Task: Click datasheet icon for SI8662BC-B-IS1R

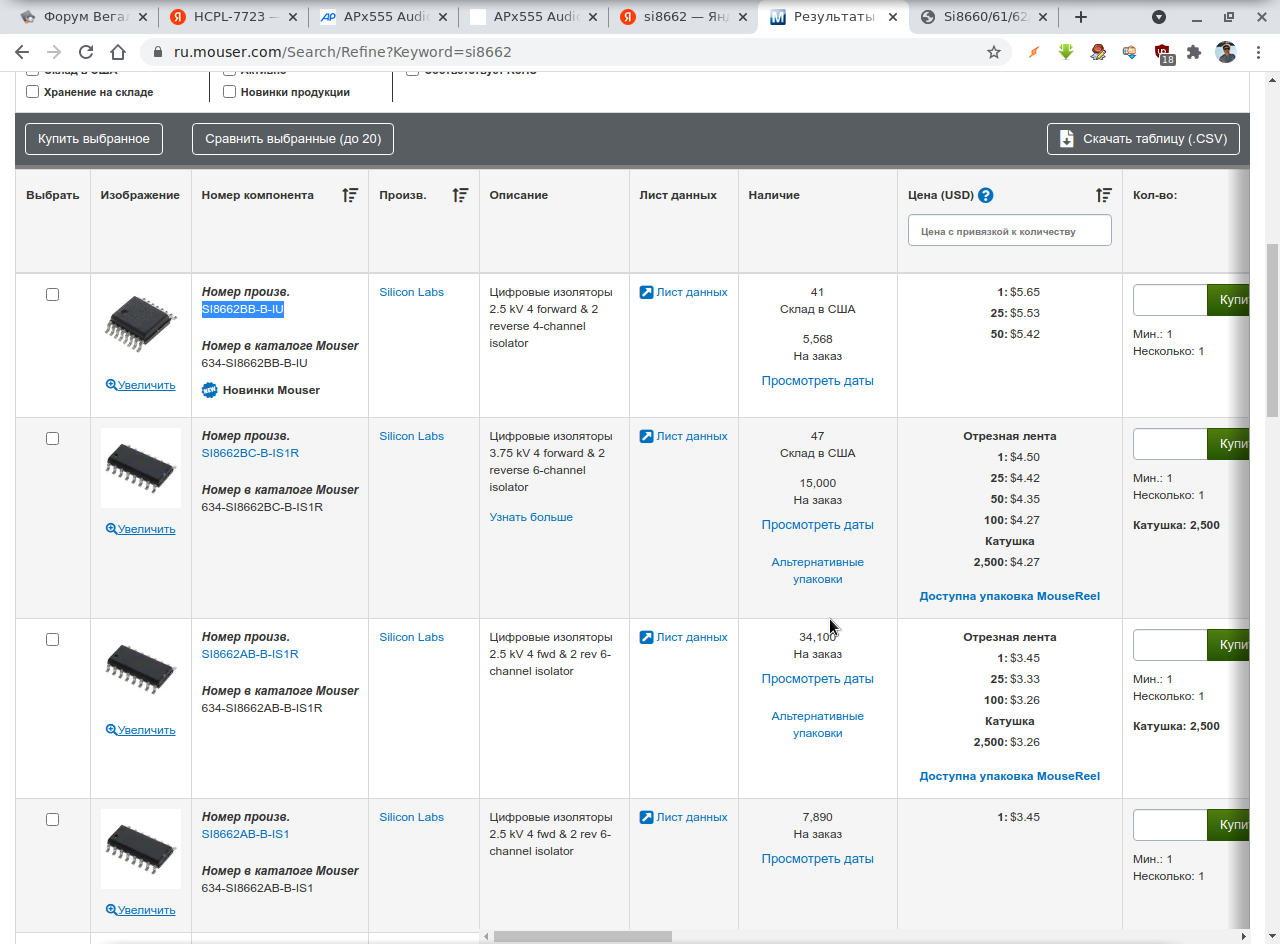Action: tap(646, 437)
